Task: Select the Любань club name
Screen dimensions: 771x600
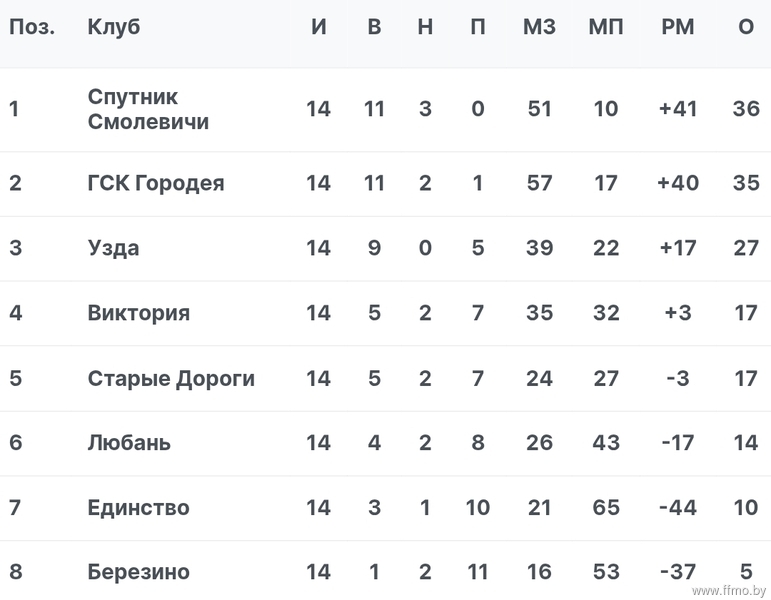Action: (x=129, y=443)
